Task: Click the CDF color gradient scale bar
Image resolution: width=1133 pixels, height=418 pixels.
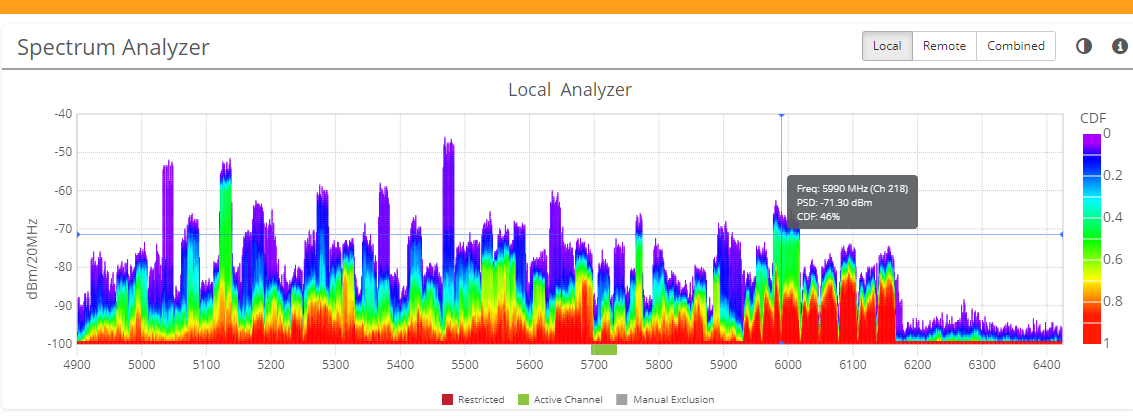Action: [x=1094, y=238]
